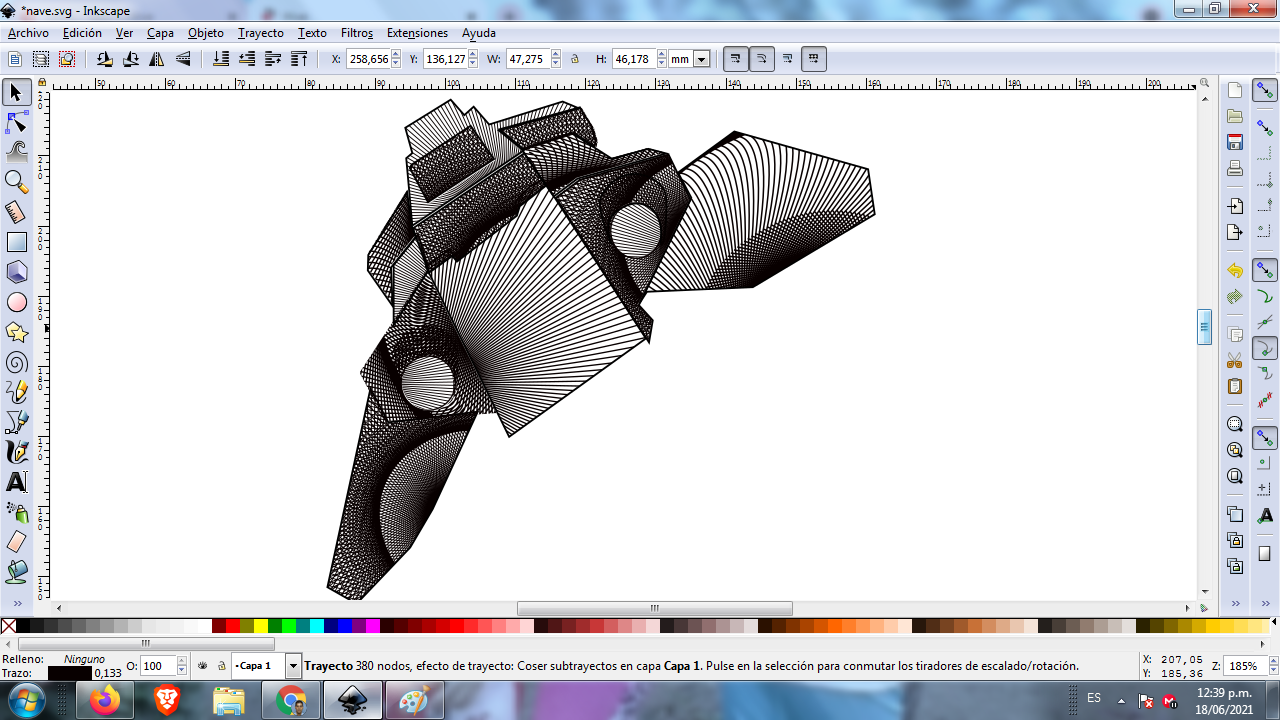Select the Star and polygon tool

click(x=17, y=332)
